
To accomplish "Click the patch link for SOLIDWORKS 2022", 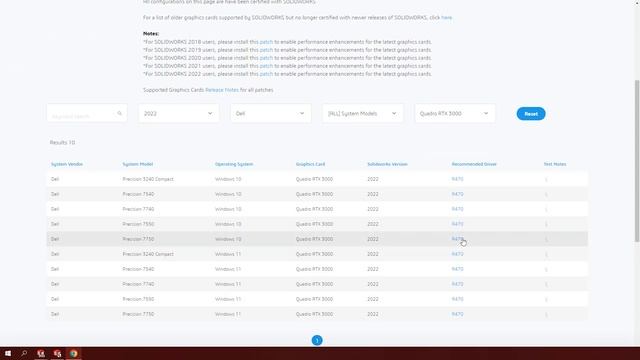I will pos(266,74).
